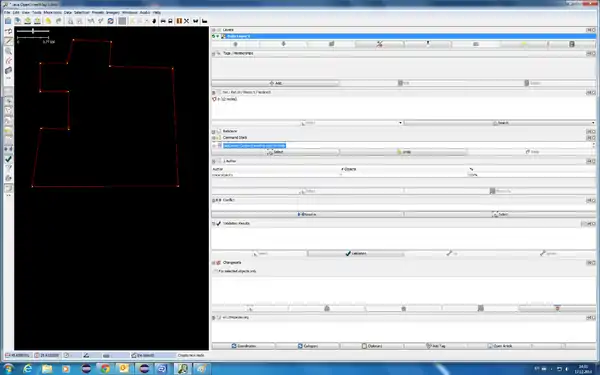Click the delete layer trash icon in Layers panel
This screenshot has height=375, width=600.
pyautogui.click(x=572, y=44)
